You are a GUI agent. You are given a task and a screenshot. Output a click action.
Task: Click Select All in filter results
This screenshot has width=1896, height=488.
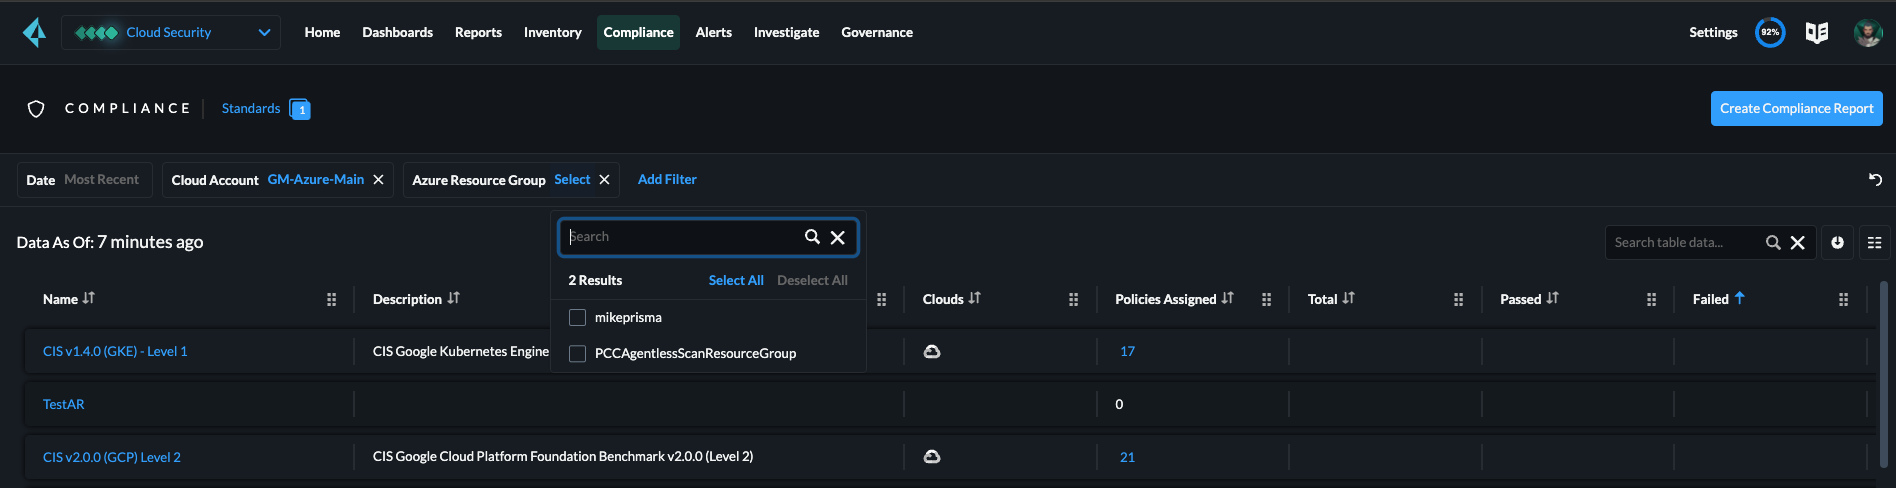click(735, 281)
